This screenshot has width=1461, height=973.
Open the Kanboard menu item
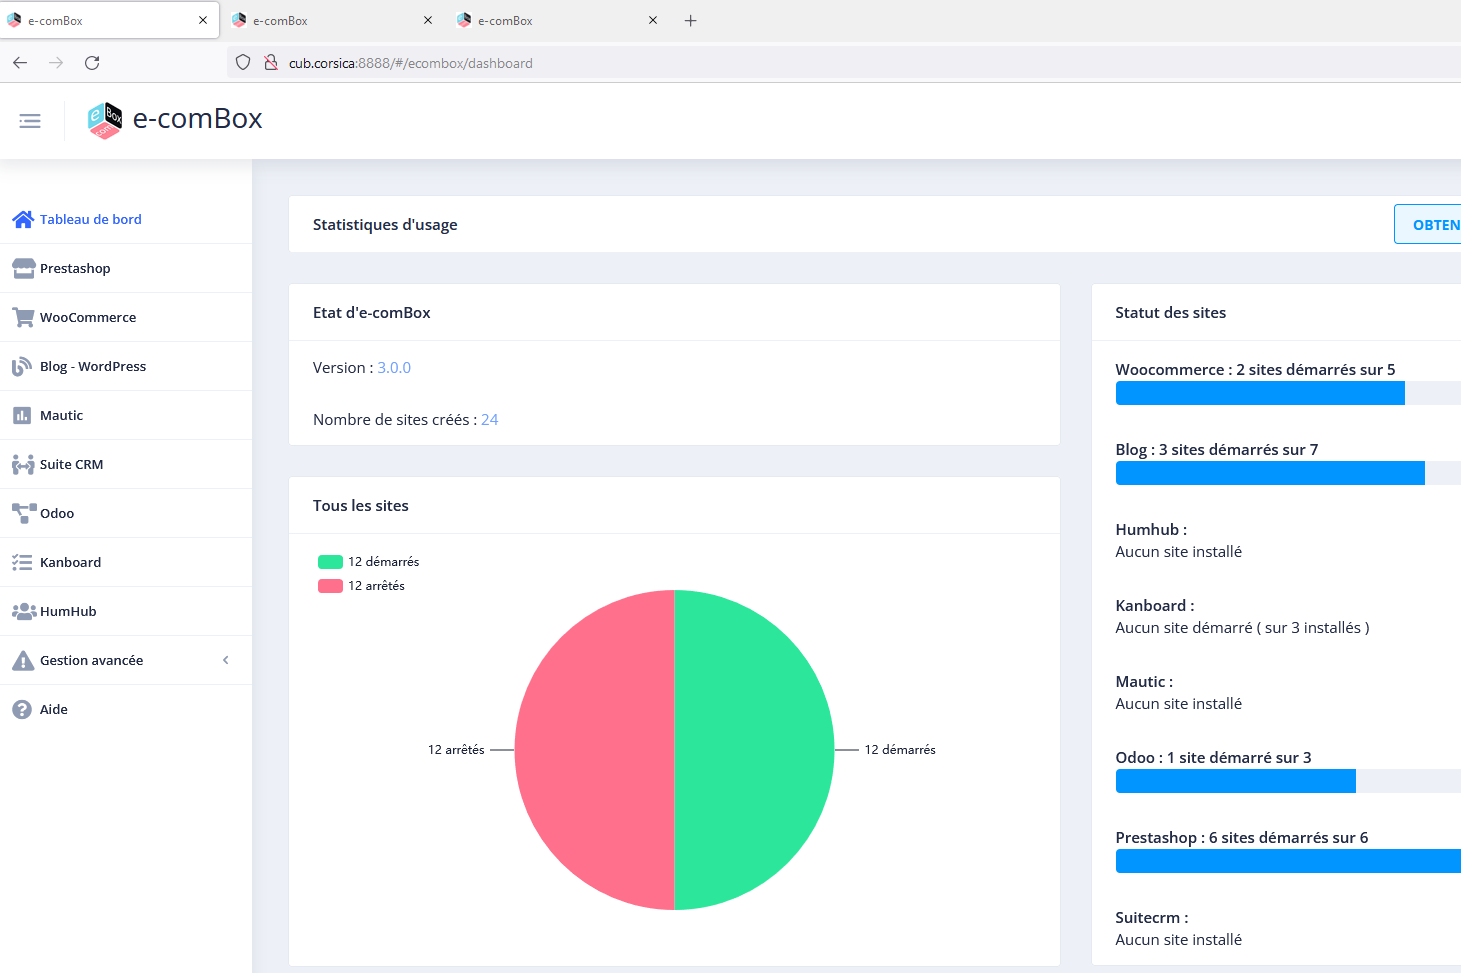click(70, 562)
